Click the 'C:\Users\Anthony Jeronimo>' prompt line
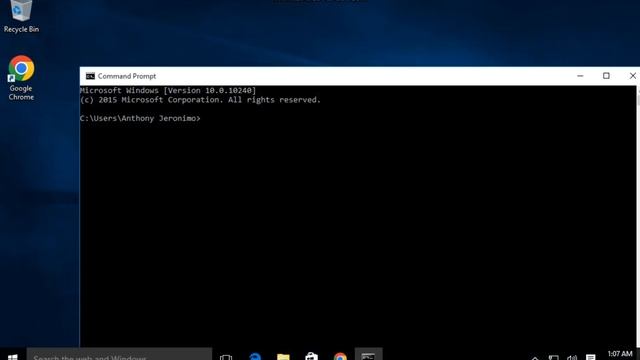Viewport: 640px width, 360px height. point(140,118)
